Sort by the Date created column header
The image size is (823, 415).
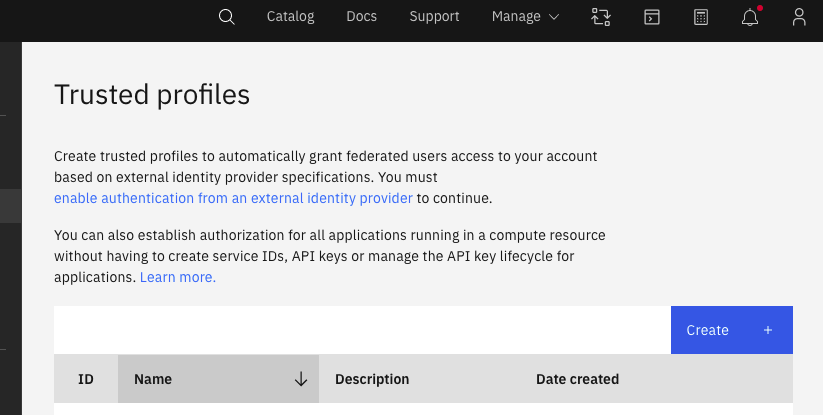(577, 379)
